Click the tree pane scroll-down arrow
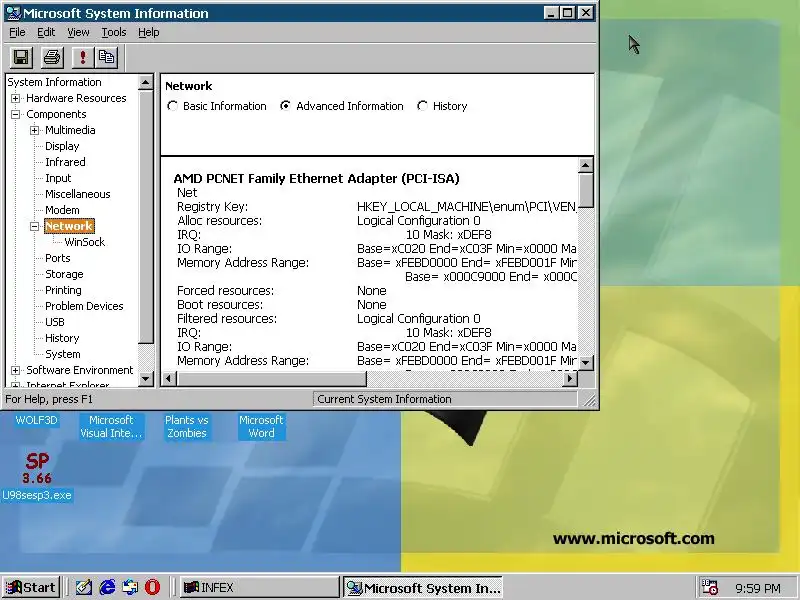The image size is (800, 600). (145, 379)
